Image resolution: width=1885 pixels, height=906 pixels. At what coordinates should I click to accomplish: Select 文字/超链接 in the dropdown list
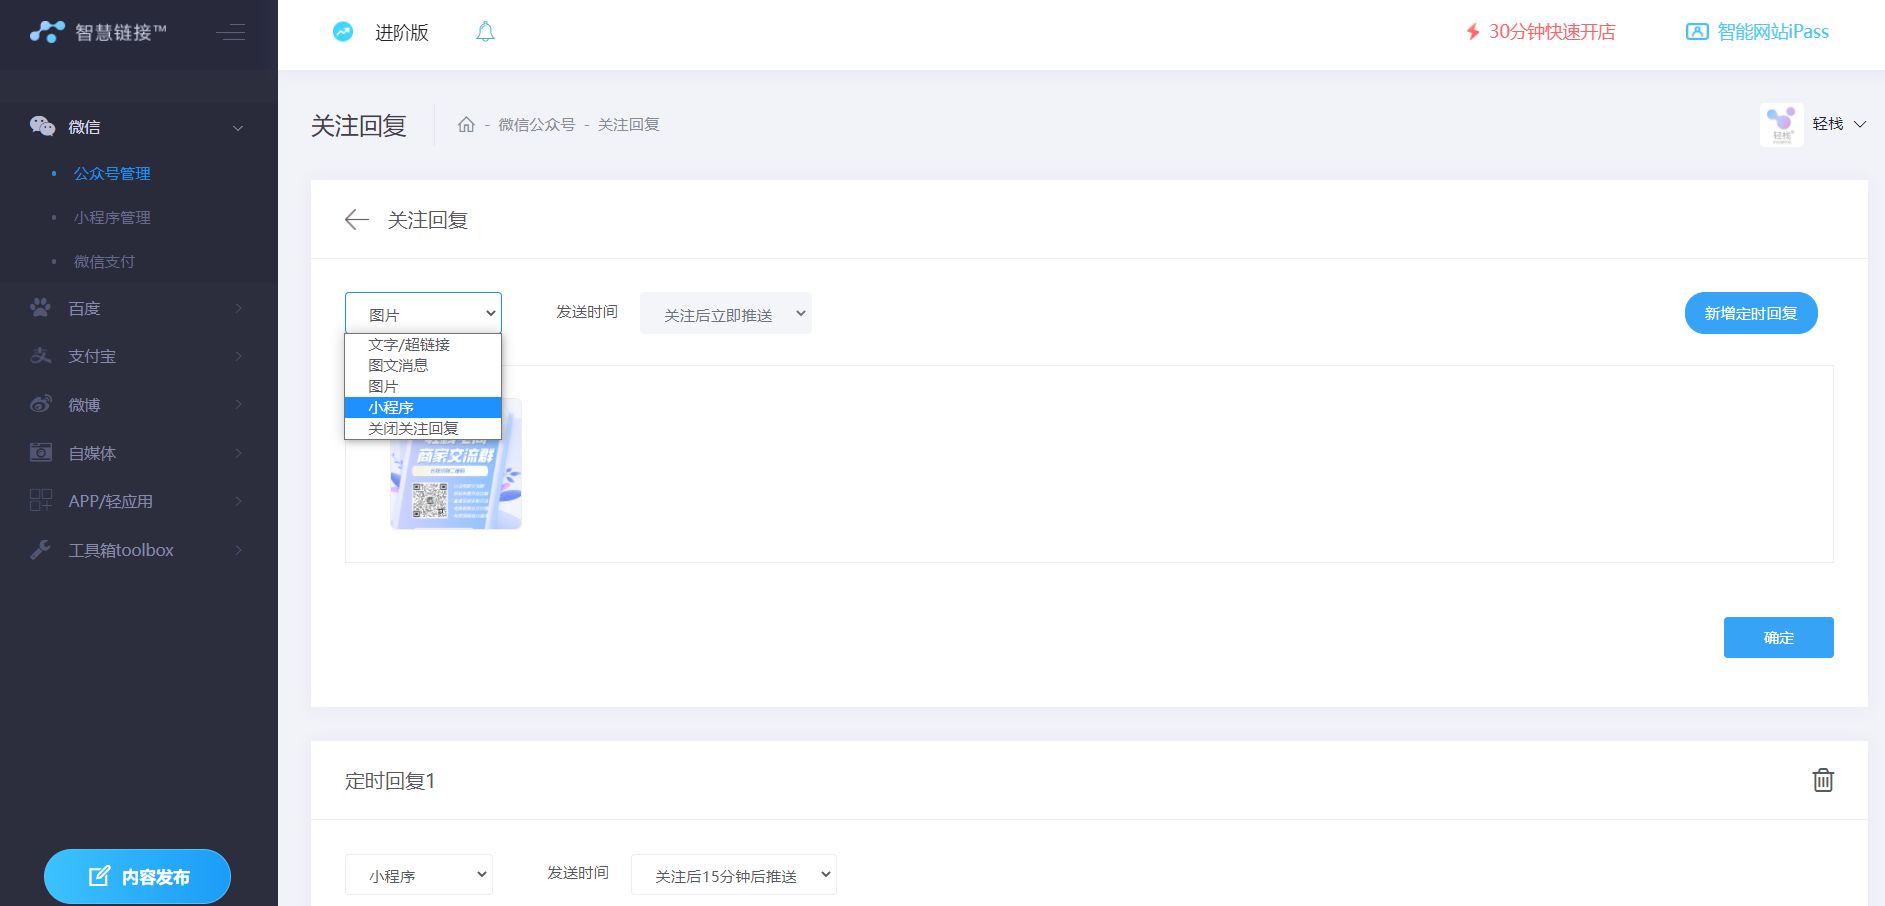(423, 344)
